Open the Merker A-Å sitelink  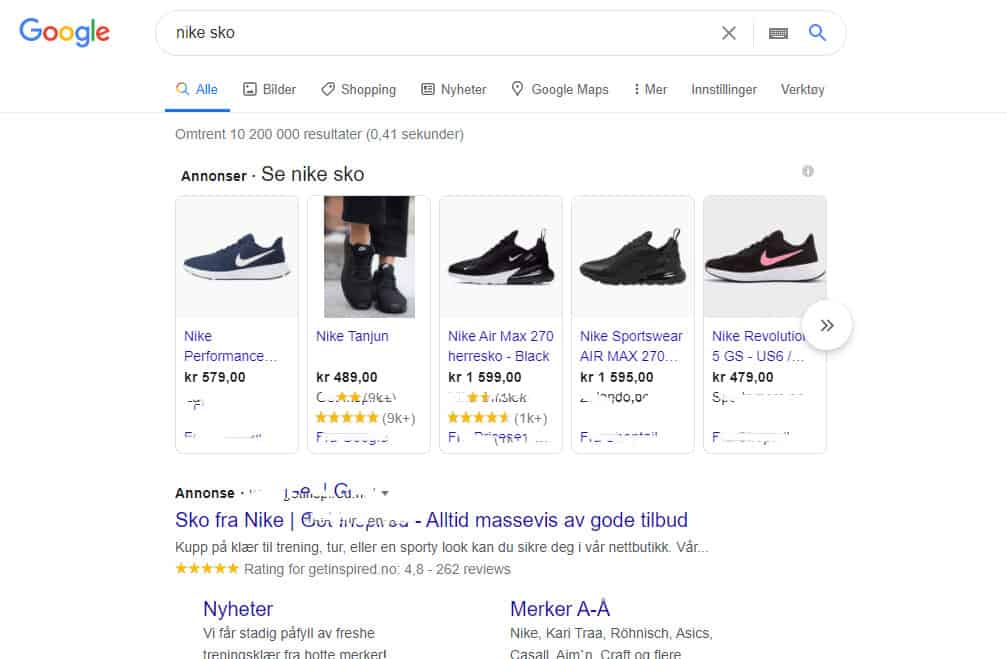[559, 609]
